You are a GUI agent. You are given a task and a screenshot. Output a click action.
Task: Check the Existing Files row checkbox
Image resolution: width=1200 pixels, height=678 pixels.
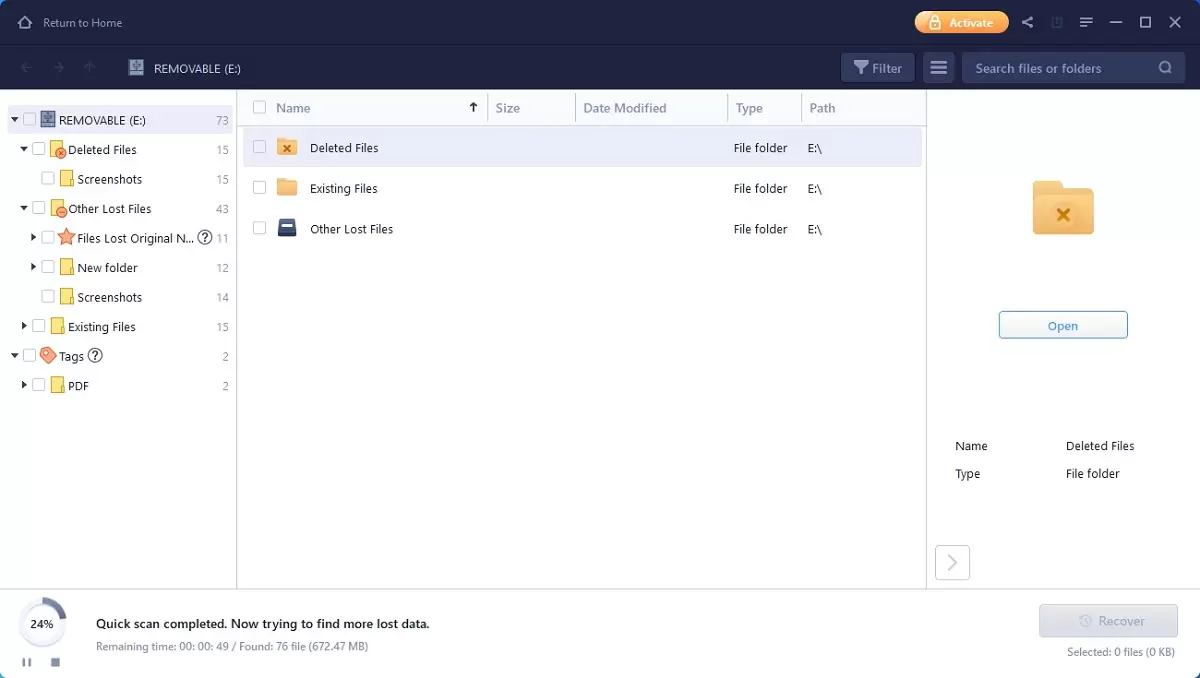(x=259, y=188)
